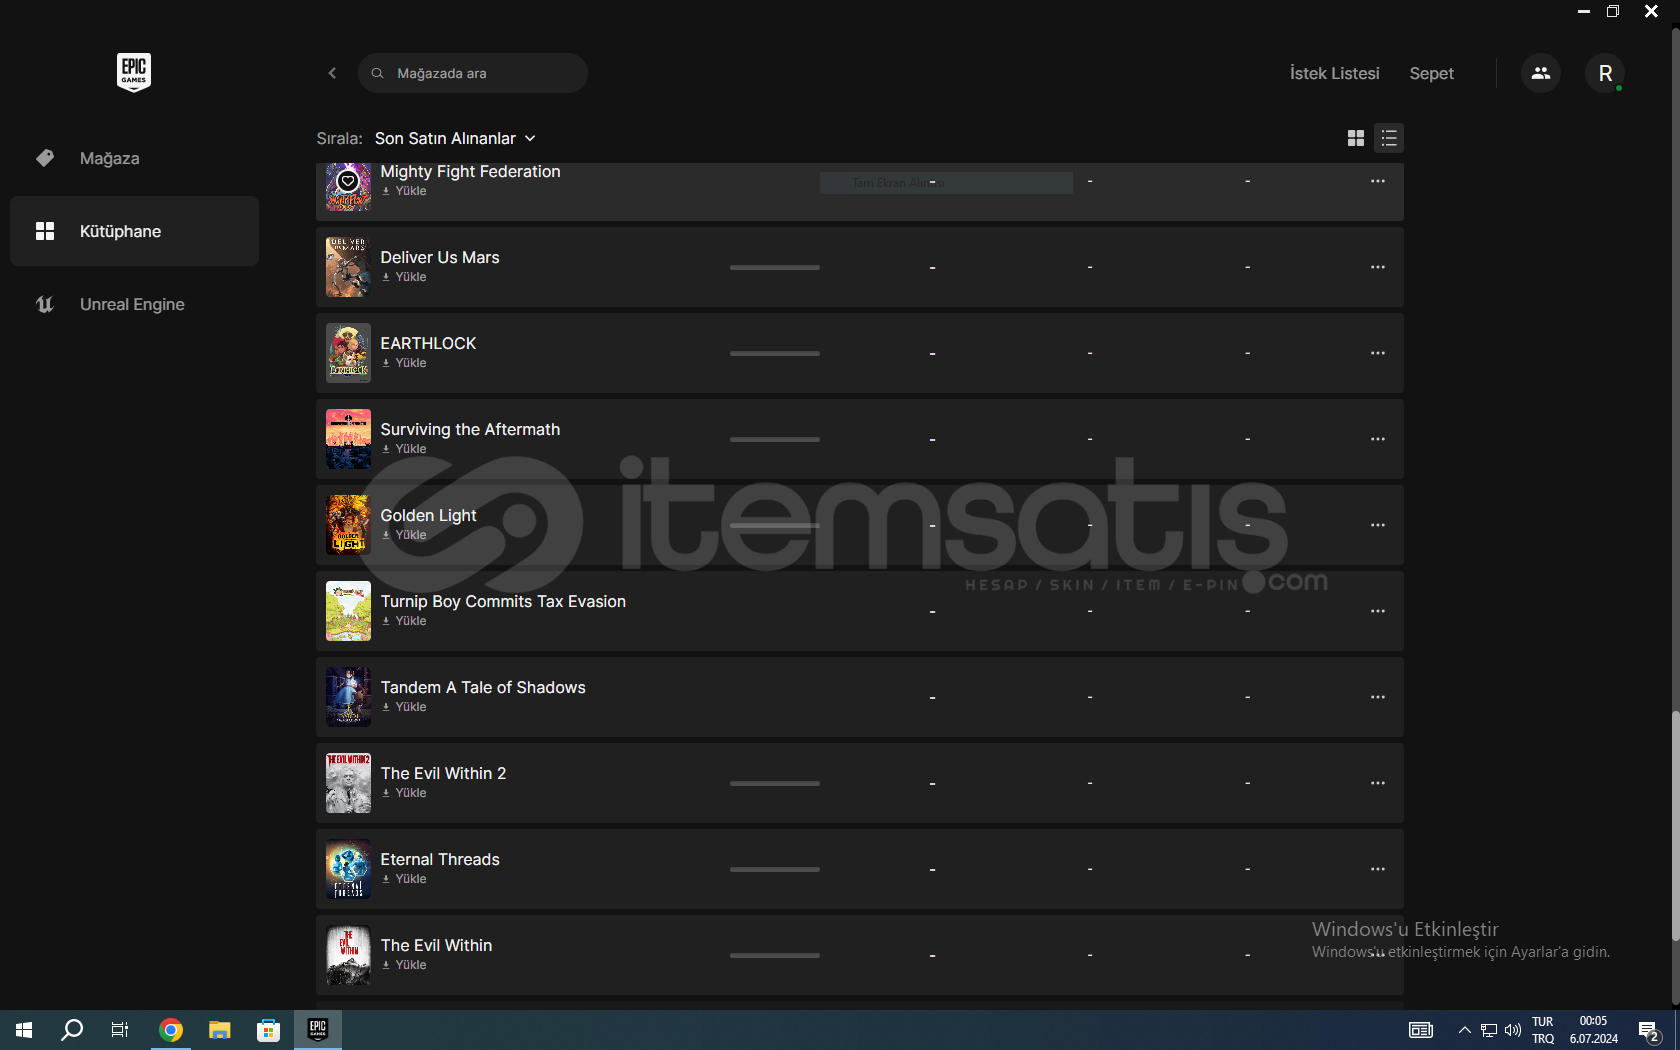Open Unreal Engine section
Image resolution: width=1680 pixels, height=1050 pixels.
coord(134,304)
